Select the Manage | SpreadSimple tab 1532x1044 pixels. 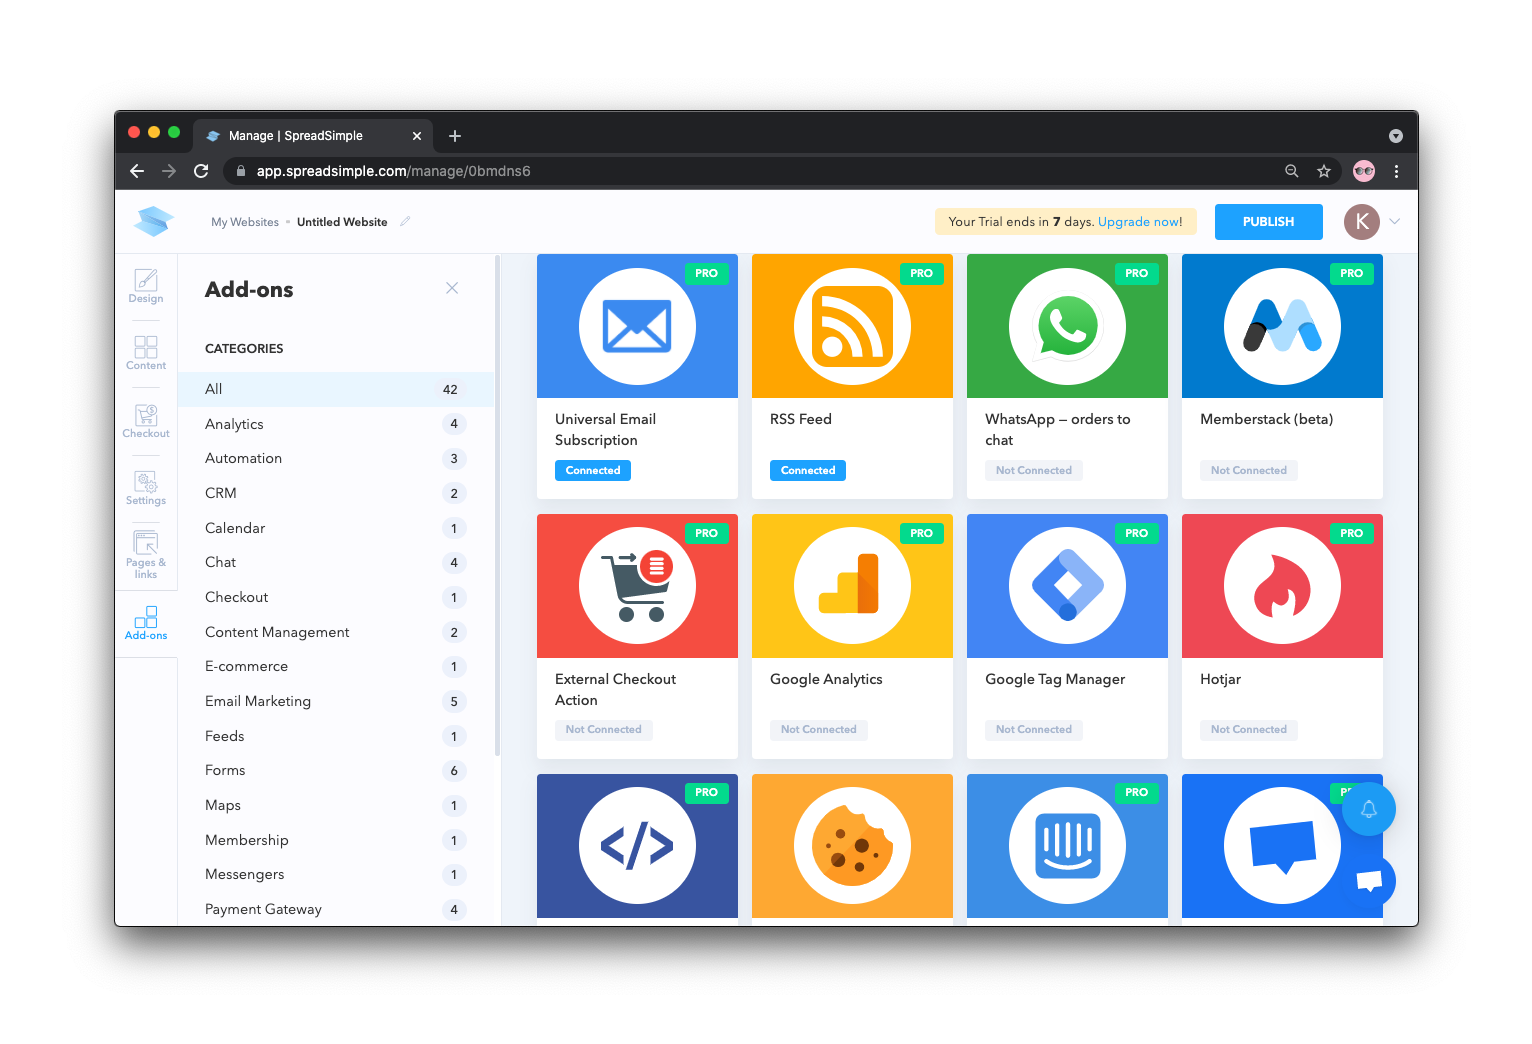(313, 136)
